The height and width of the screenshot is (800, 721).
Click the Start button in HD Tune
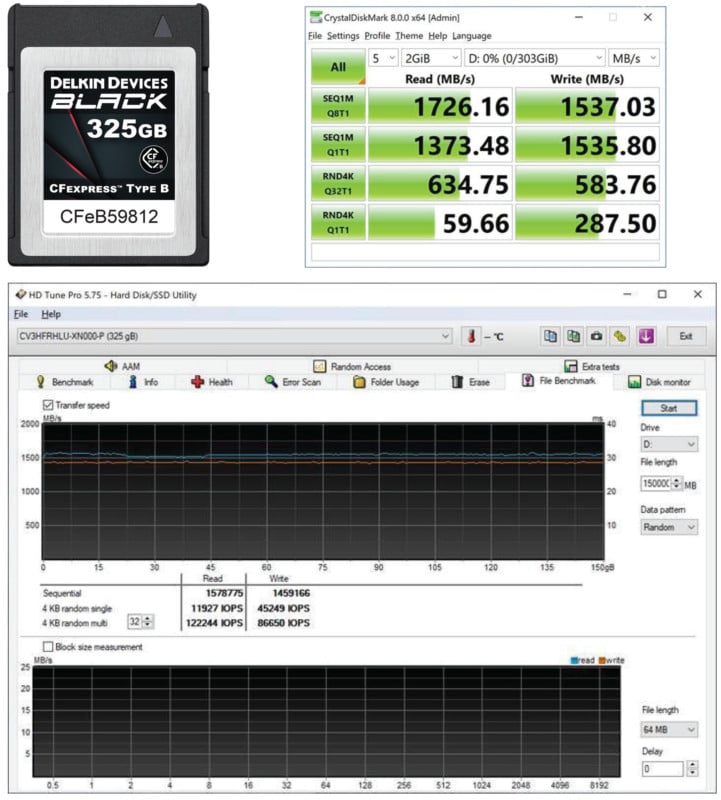[x=669, y=408]
